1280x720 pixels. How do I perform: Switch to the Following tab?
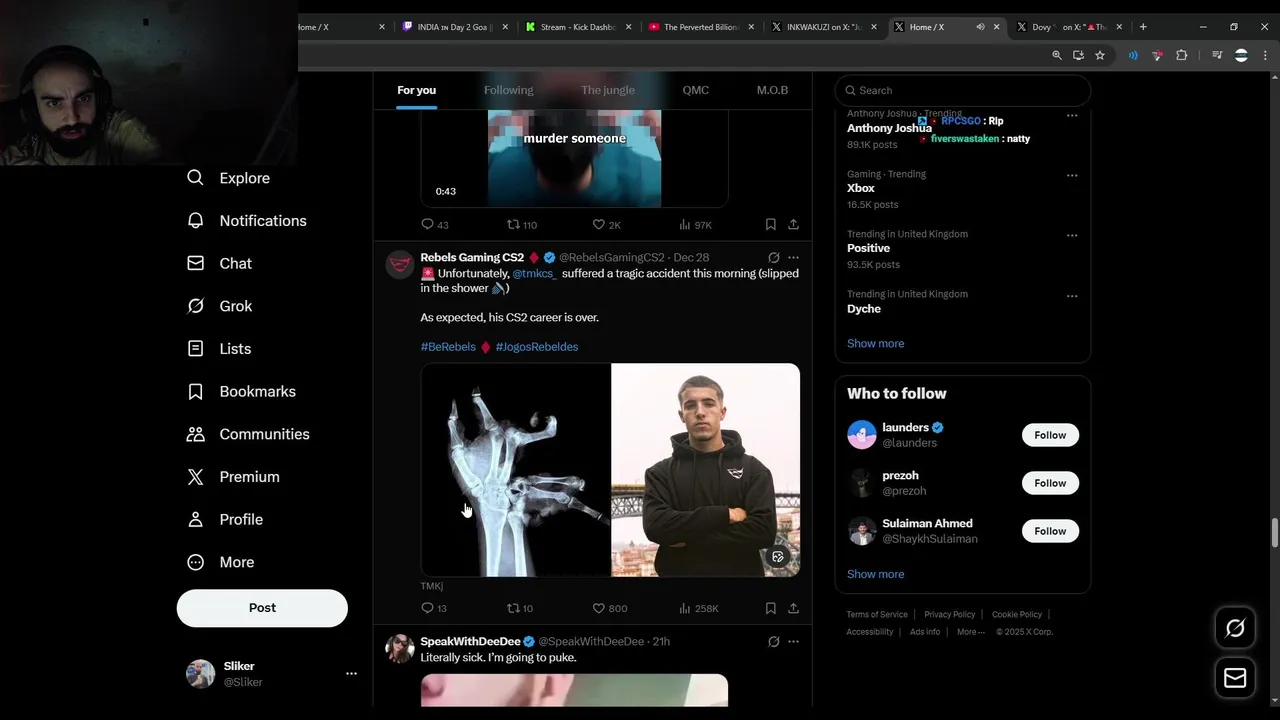[x=508, y=90]
